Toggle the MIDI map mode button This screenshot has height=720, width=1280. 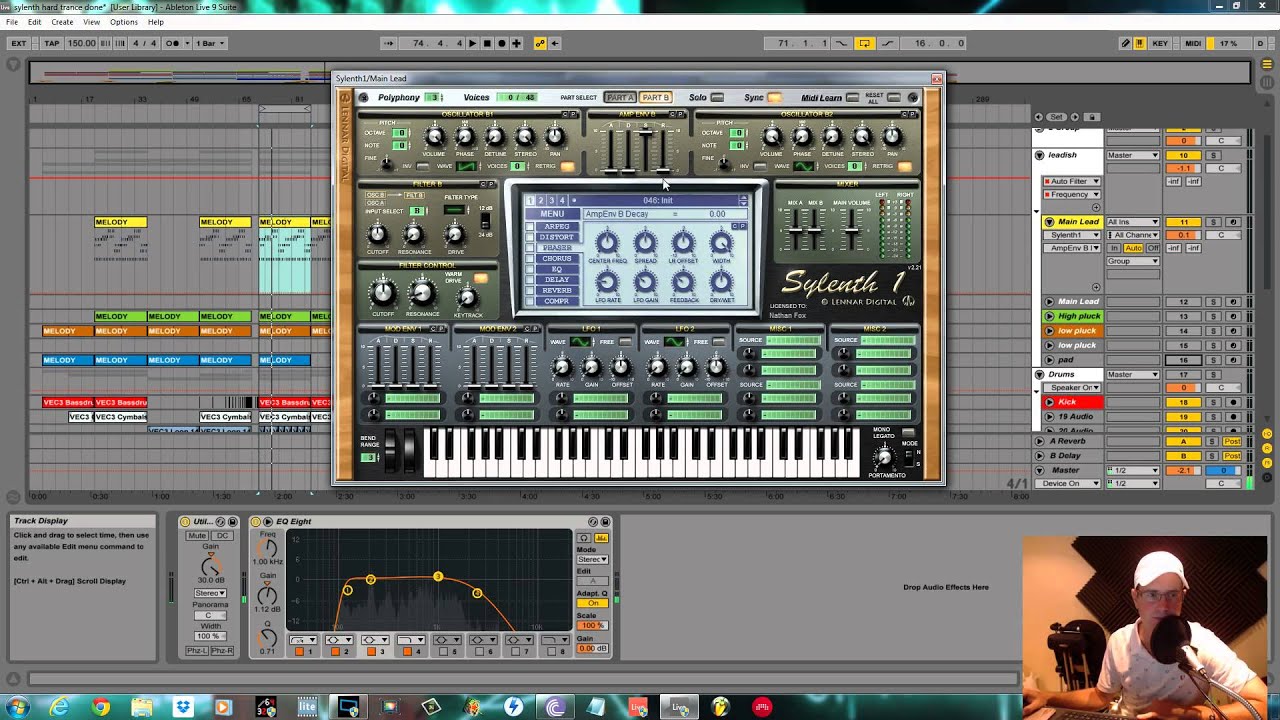pos(1193,43)
